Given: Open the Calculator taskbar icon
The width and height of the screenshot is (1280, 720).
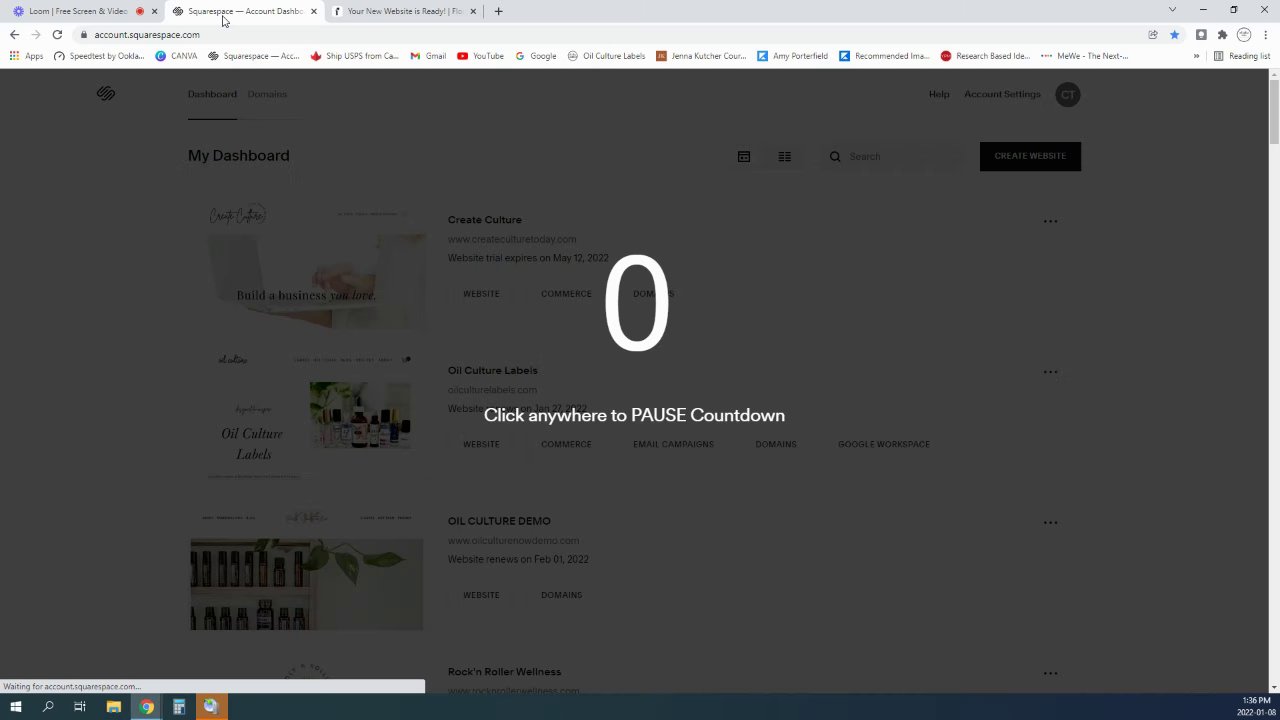Looking at the screenshot, I should point(179,707).
